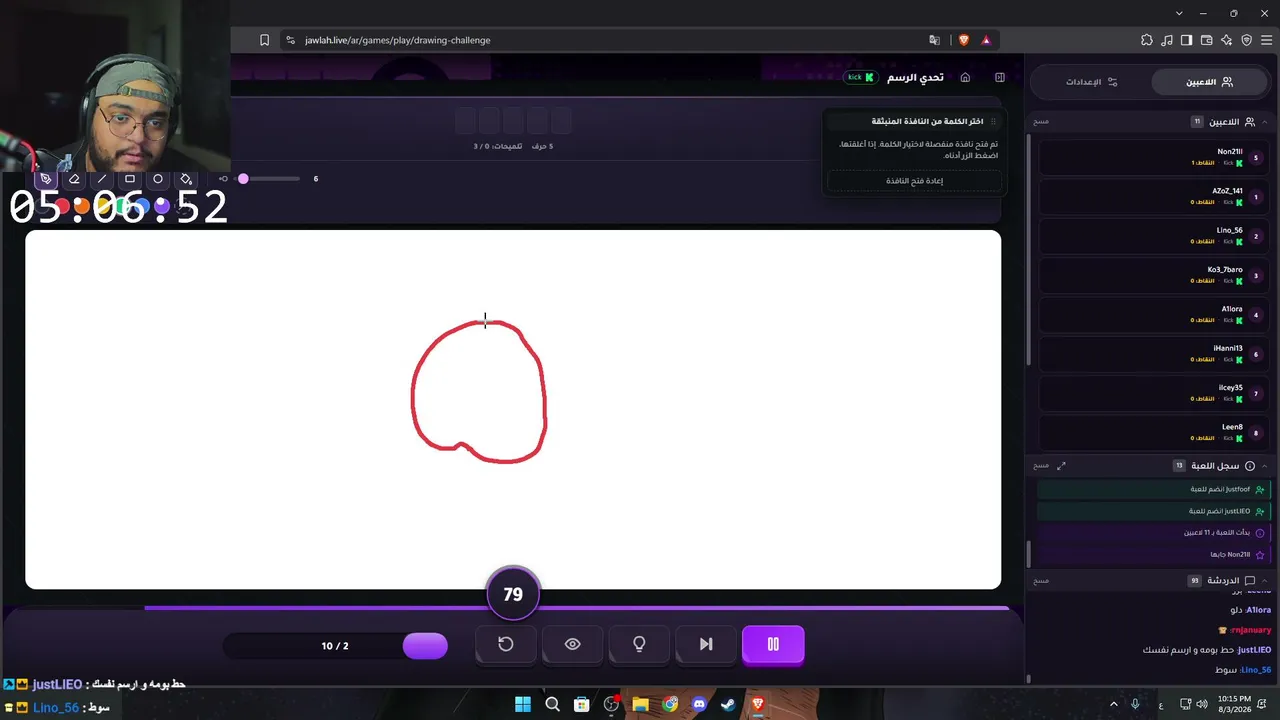Collapse the الدردشة chat section chevron
Image resolution: width=1280 pixels, height=720 pixels.
(x=1265, y=580)
